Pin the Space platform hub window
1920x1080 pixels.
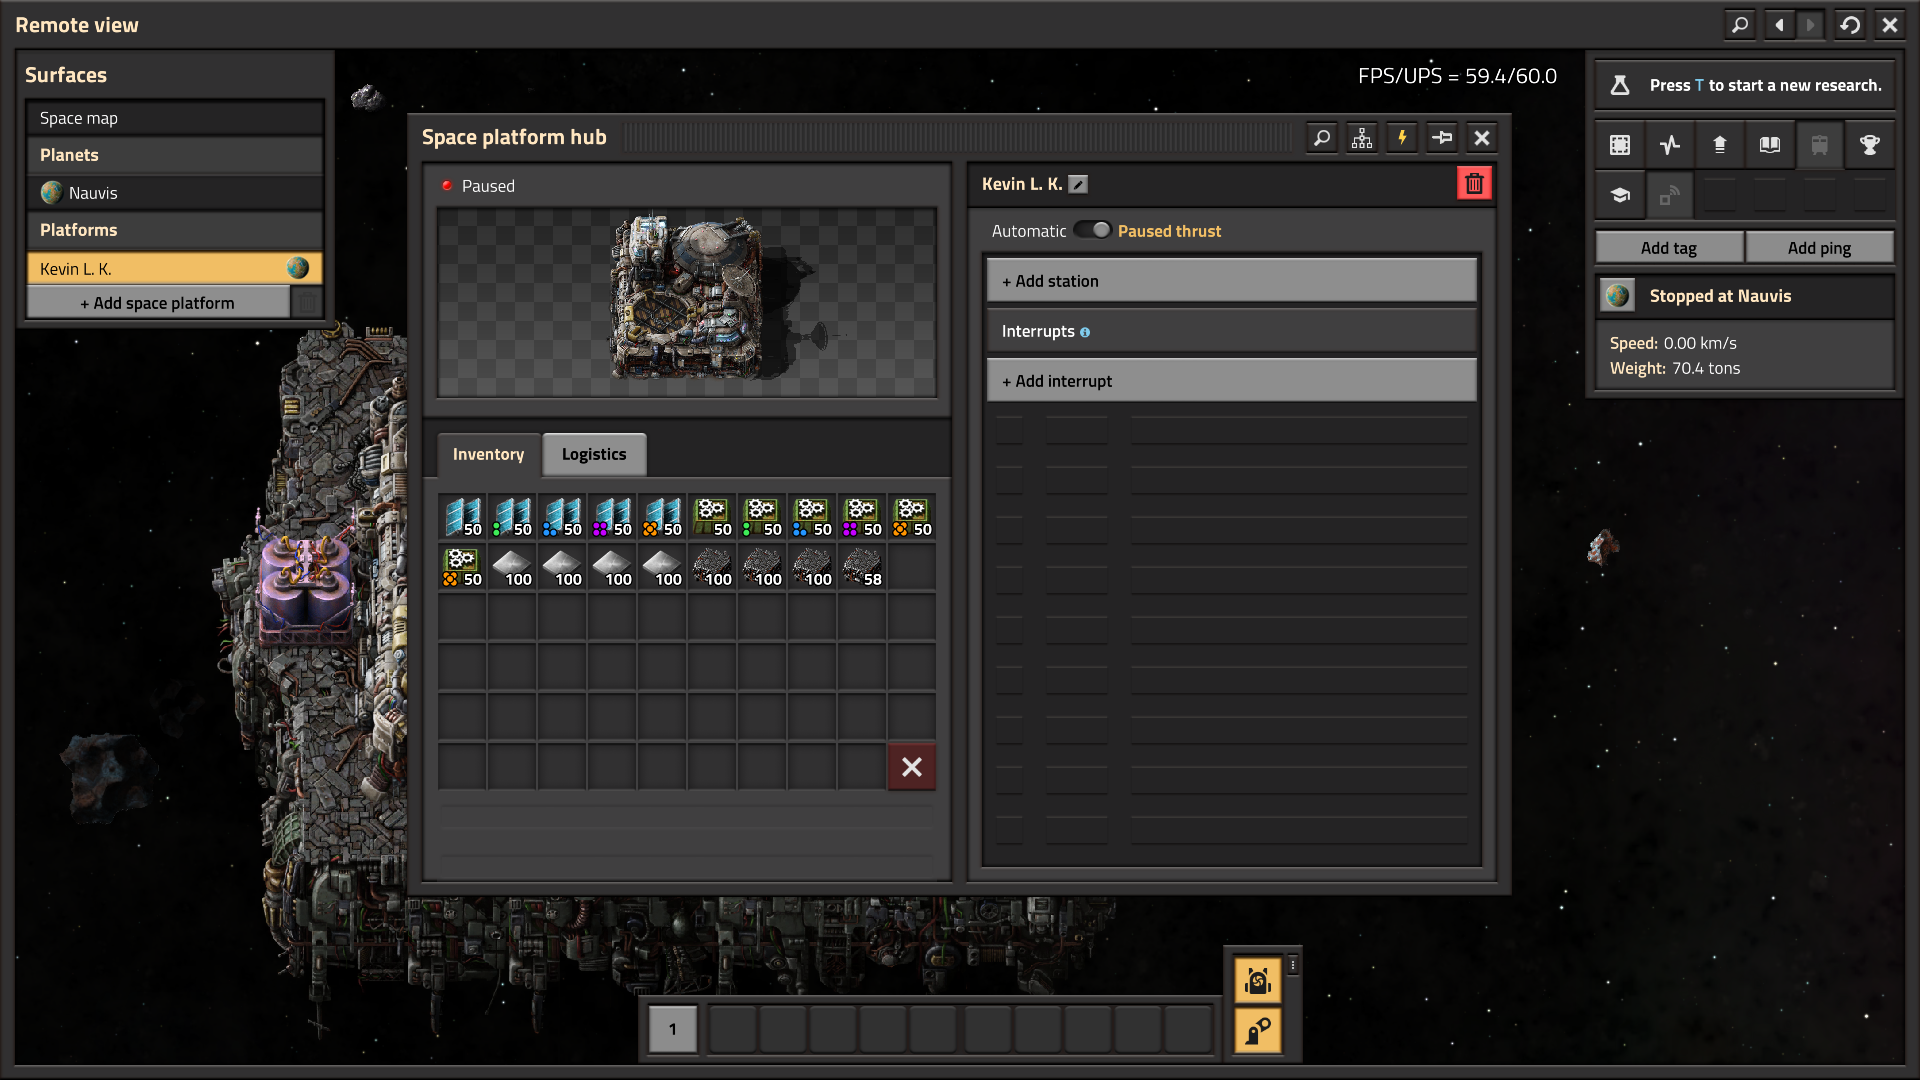pos(1442,138)
